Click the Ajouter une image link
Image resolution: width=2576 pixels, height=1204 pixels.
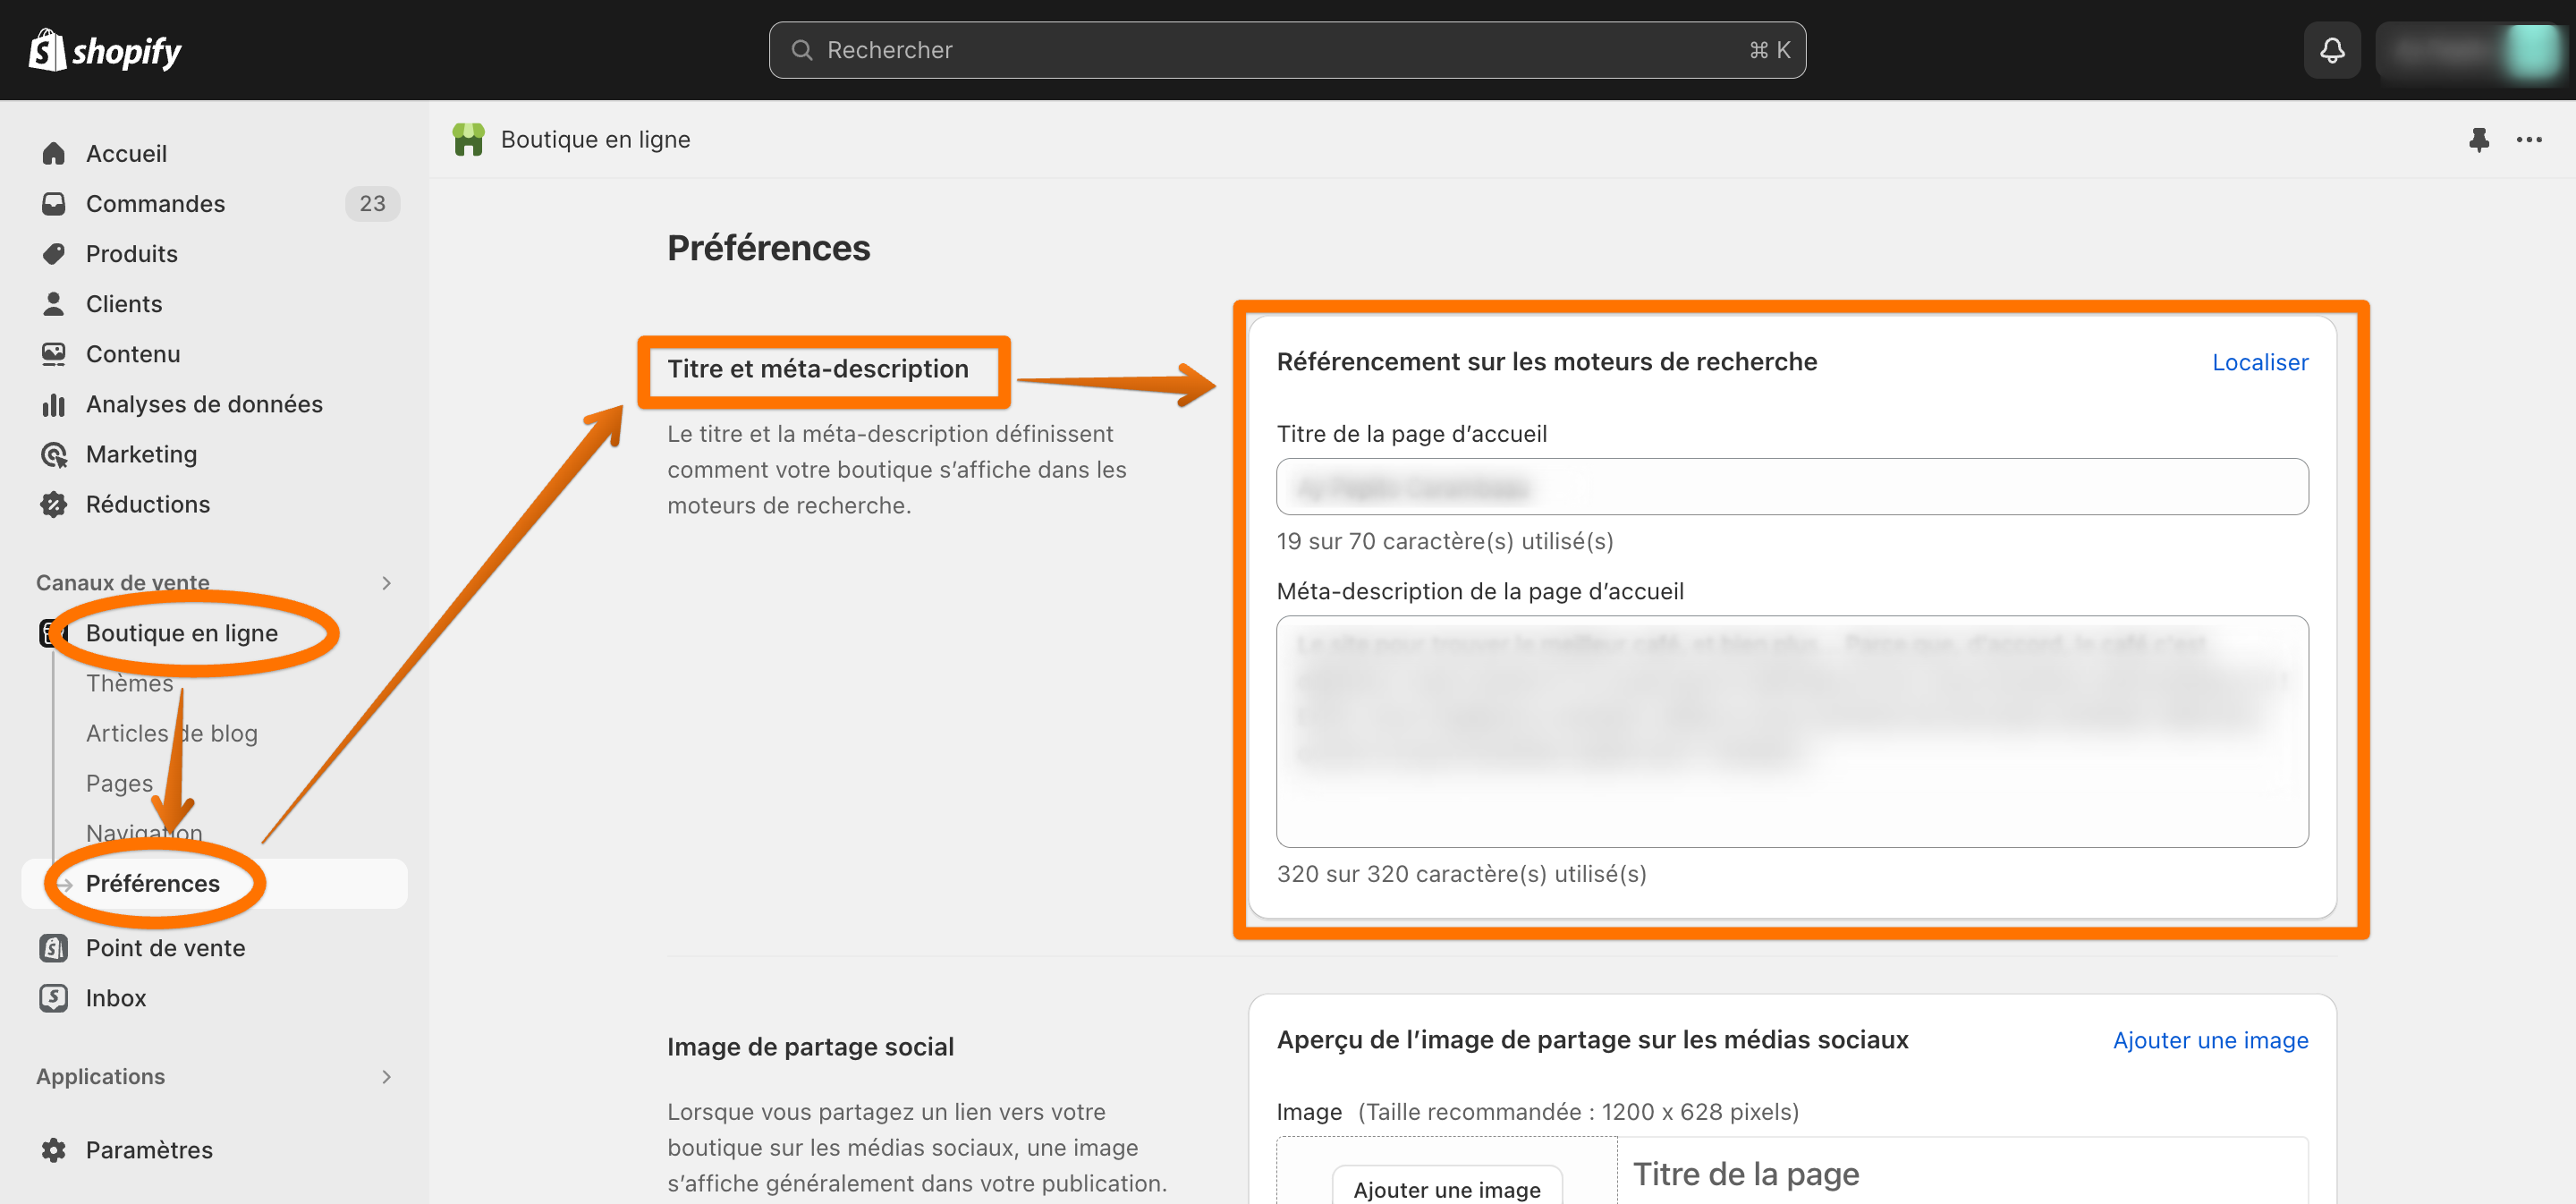pyautogui.click(x=2209, y=1040)
